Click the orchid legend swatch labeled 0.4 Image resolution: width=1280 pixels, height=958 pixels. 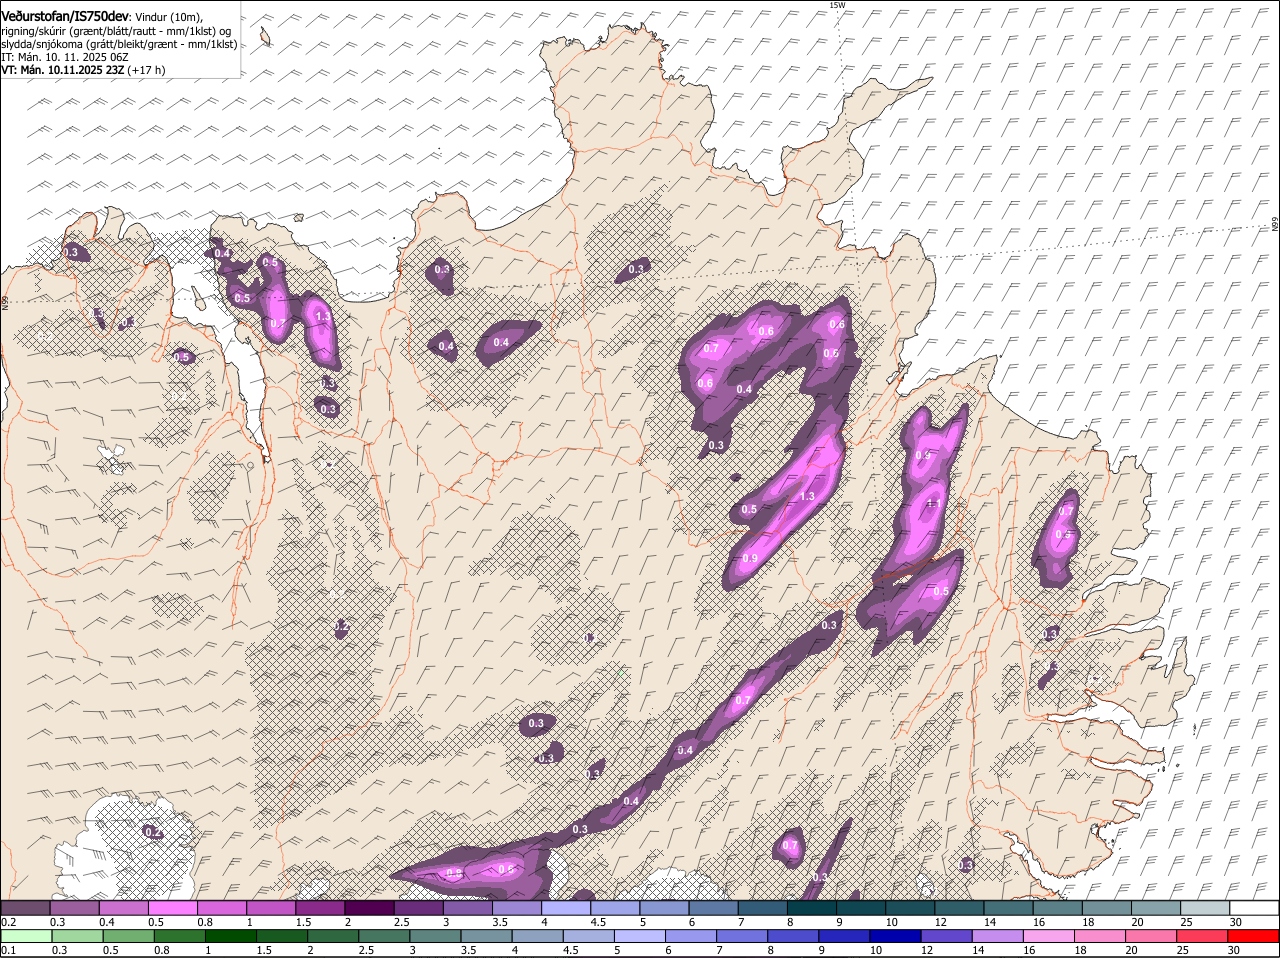coord(124,907)
